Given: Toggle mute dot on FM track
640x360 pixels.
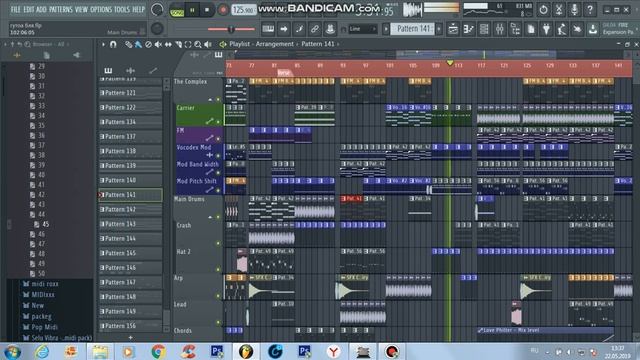Looking at the screenshot, I should pyautogui.click(x=218, y=139).
